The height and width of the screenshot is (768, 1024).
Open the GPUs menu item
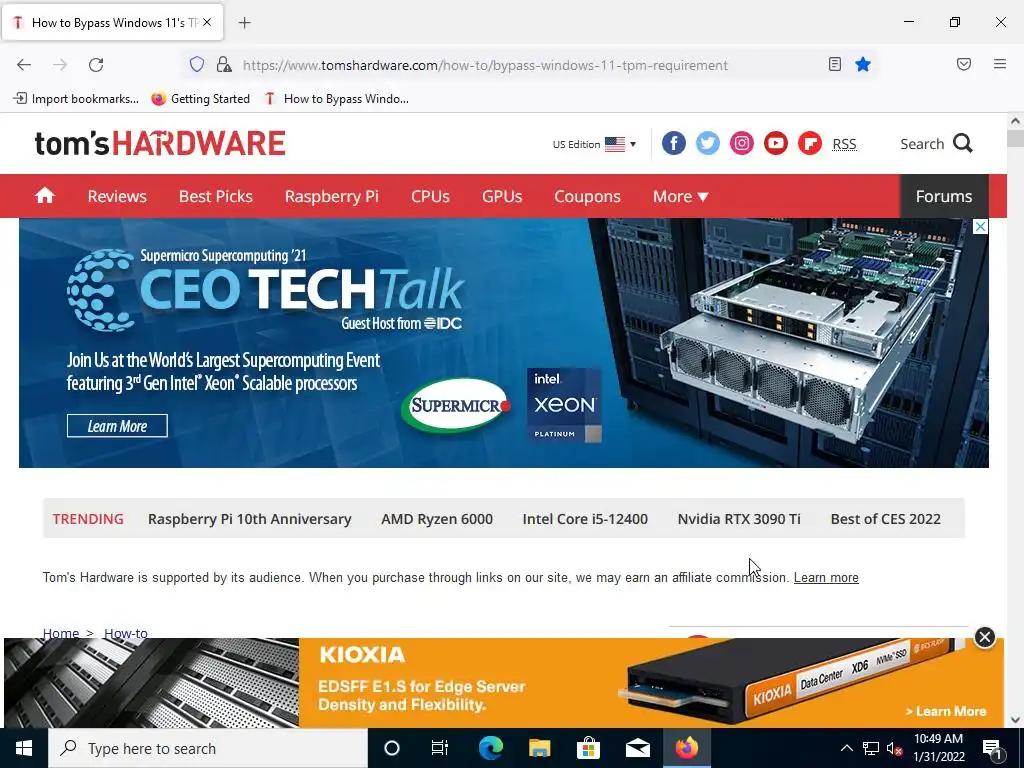pos(502,196)
